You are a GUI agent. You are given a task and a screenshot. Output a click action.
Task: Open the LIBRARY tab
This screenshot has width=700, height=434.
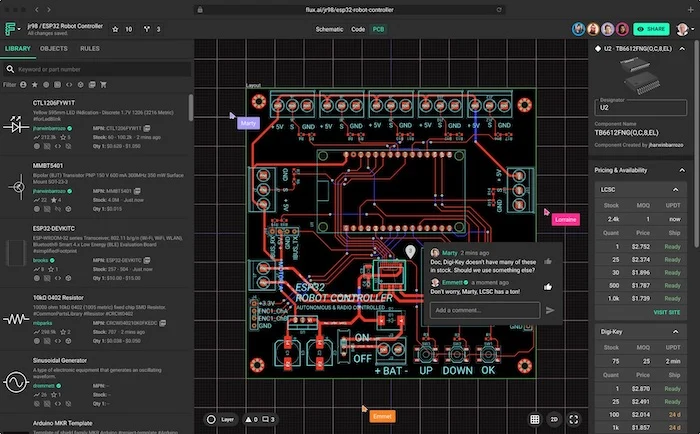pyautogui.click(x=18, y=48)
